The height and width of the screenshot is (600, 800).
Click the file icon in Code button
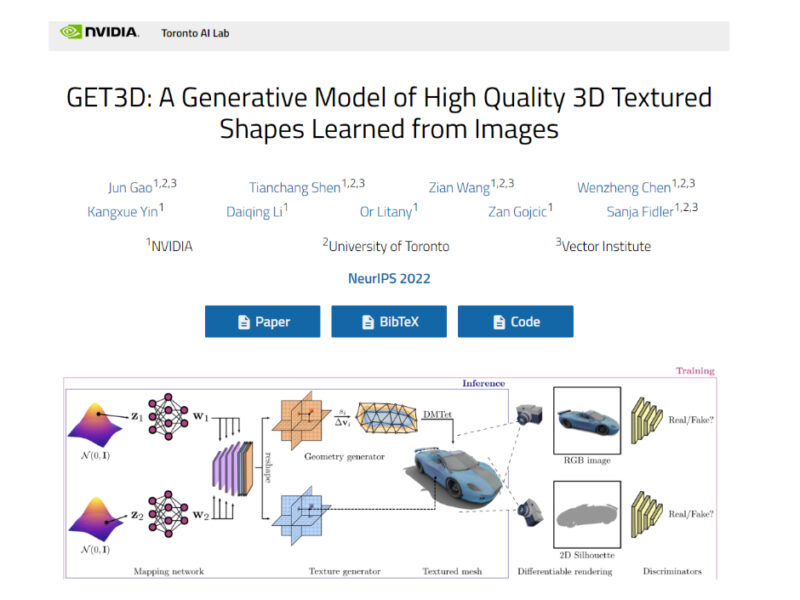pos(500,322)
